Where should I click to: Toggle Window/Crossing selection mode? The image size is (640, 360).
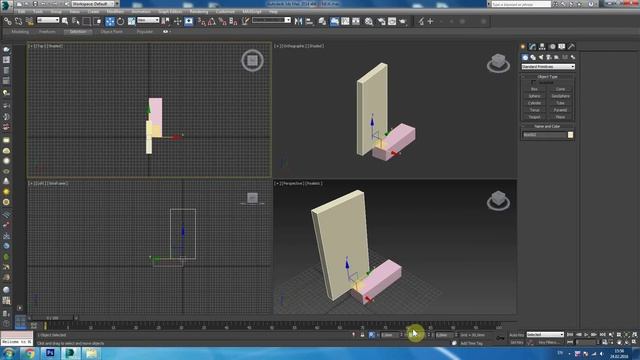98,21
